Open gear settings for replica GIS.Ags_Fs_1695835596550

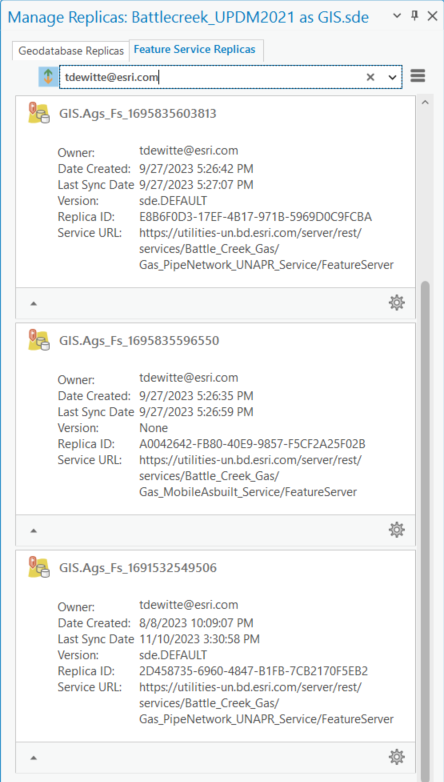point(397,530)
